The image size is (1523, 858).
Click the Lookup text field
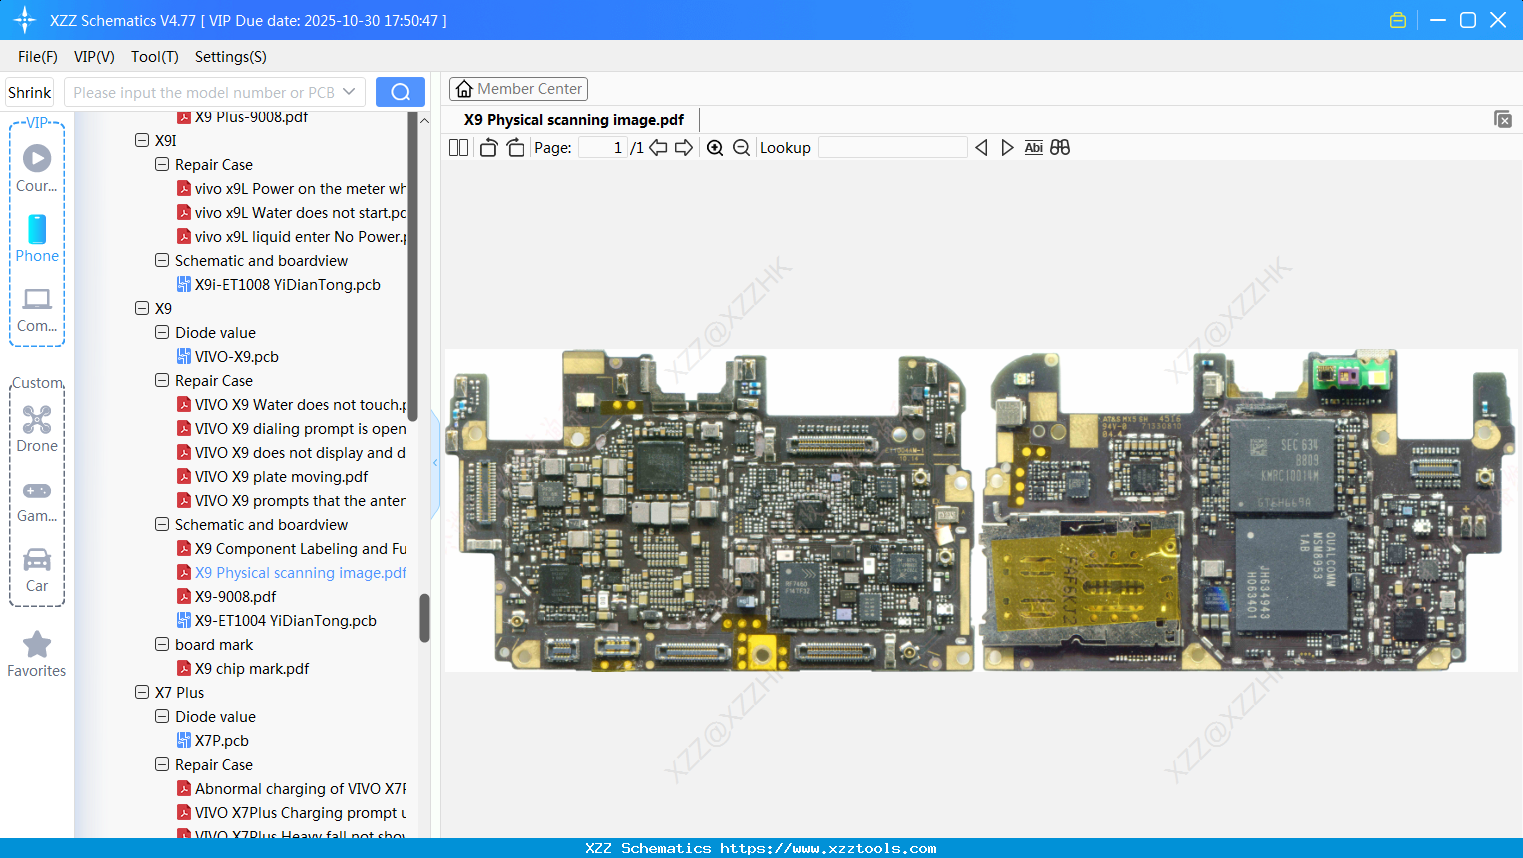click(893, 148)
